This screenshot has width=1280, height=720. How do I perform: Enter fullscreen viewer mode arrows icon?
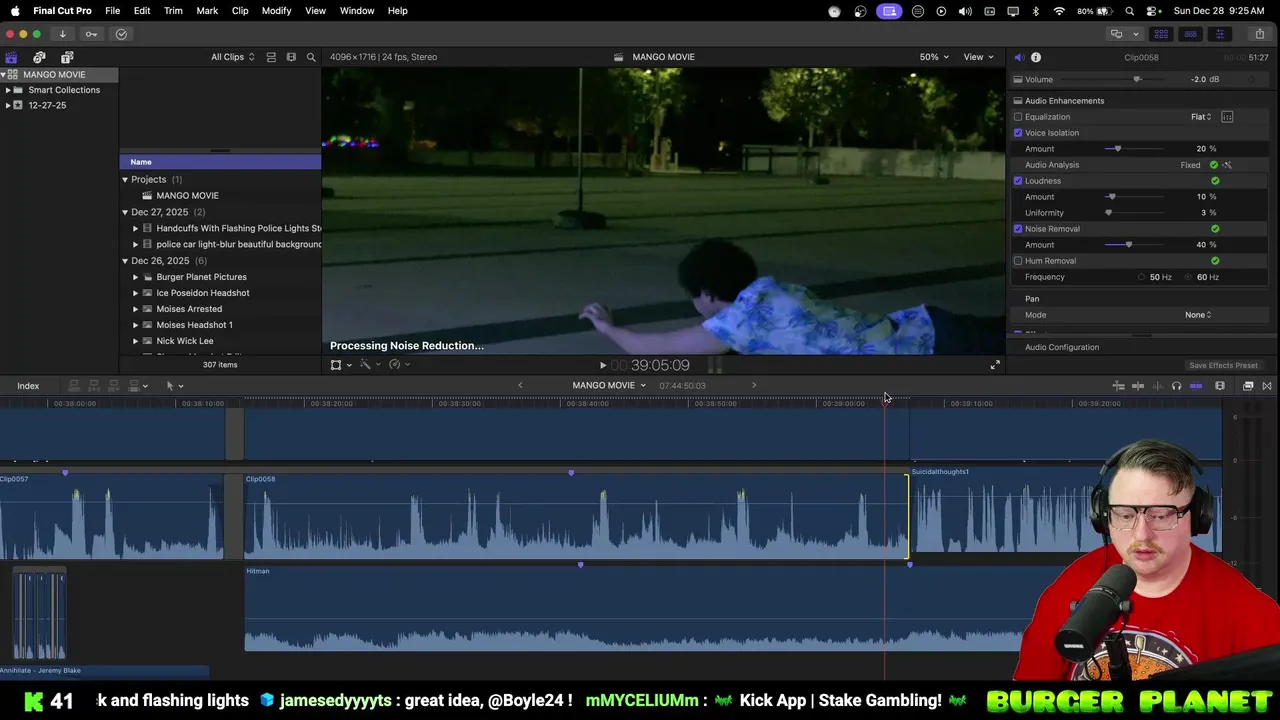(x=995, y=365)
